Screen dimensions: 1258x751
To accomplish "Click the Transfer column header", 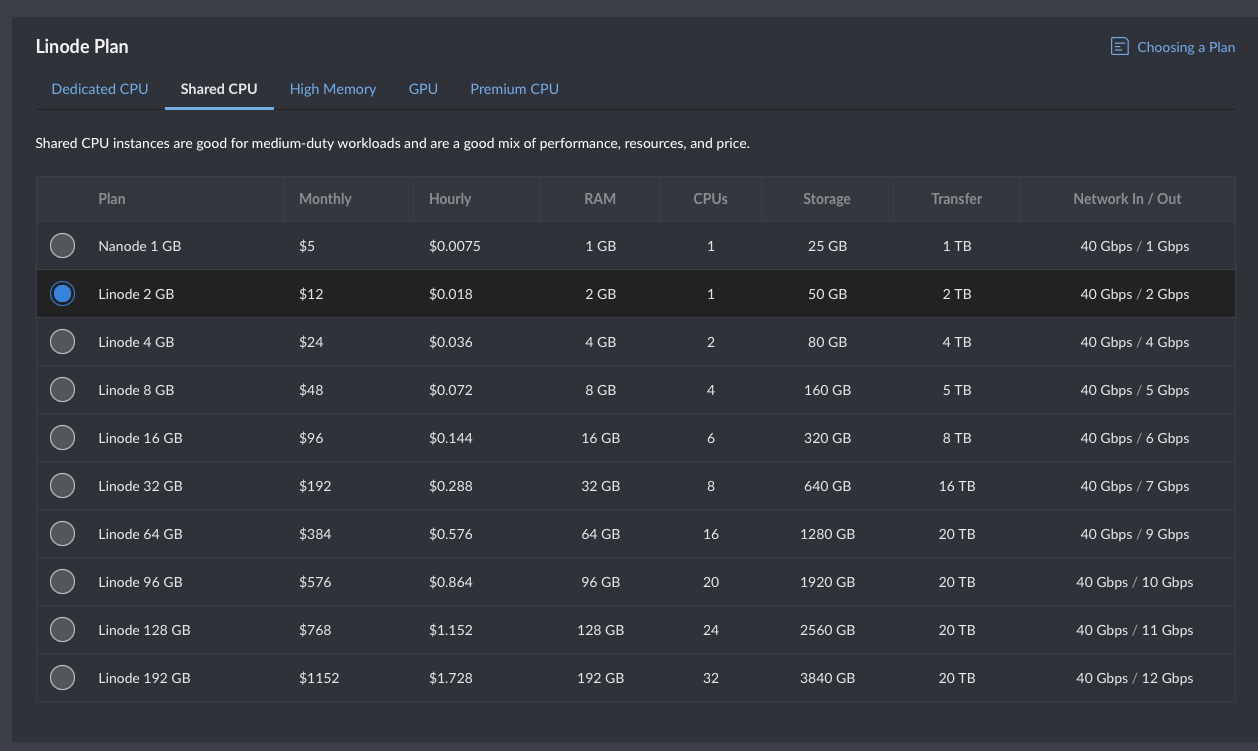I will tap(957, 199).
